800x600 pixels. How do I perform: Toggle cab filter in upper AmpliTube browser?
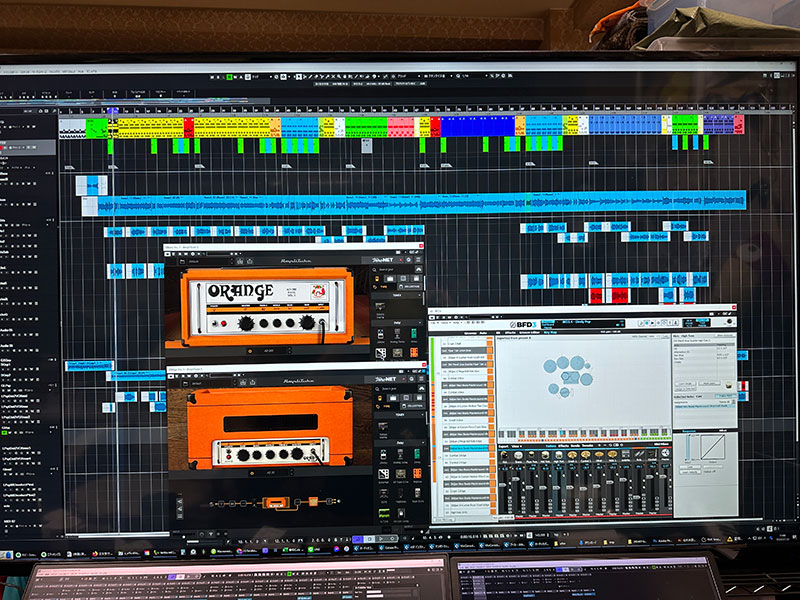(403, 279)
